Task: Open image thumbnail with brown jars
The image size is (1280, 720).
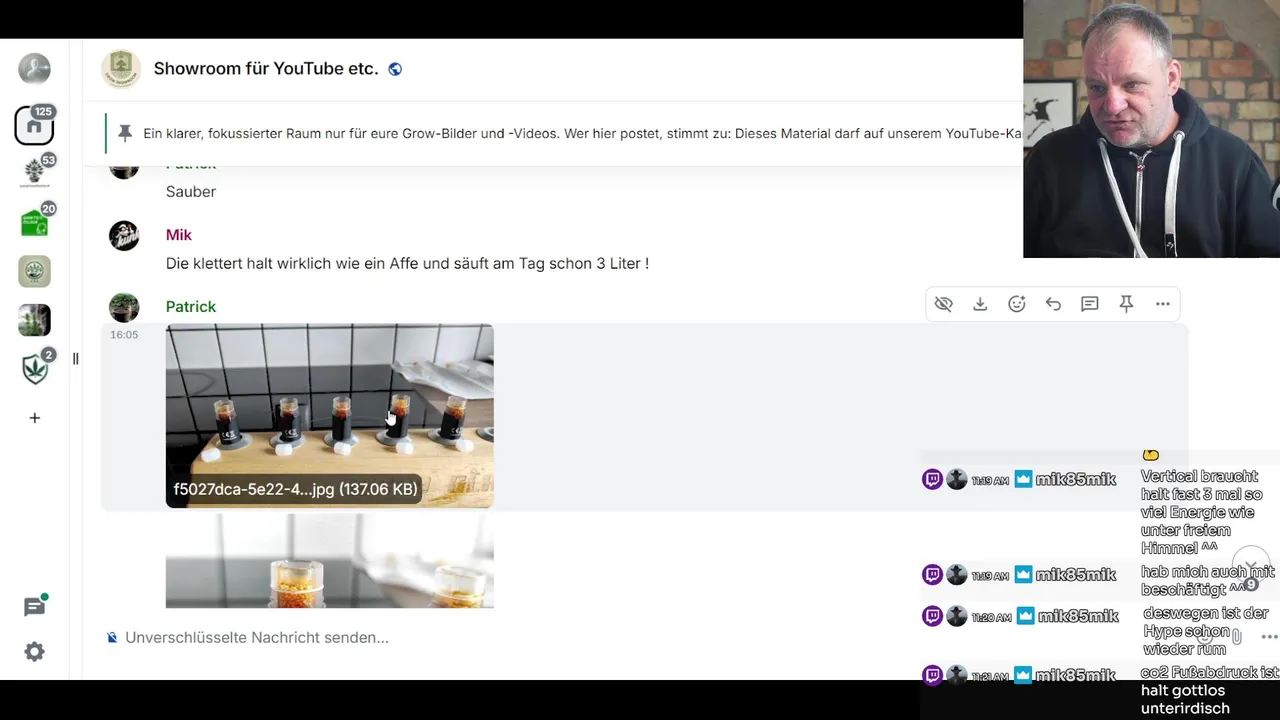Action: [x=329, y=415]
